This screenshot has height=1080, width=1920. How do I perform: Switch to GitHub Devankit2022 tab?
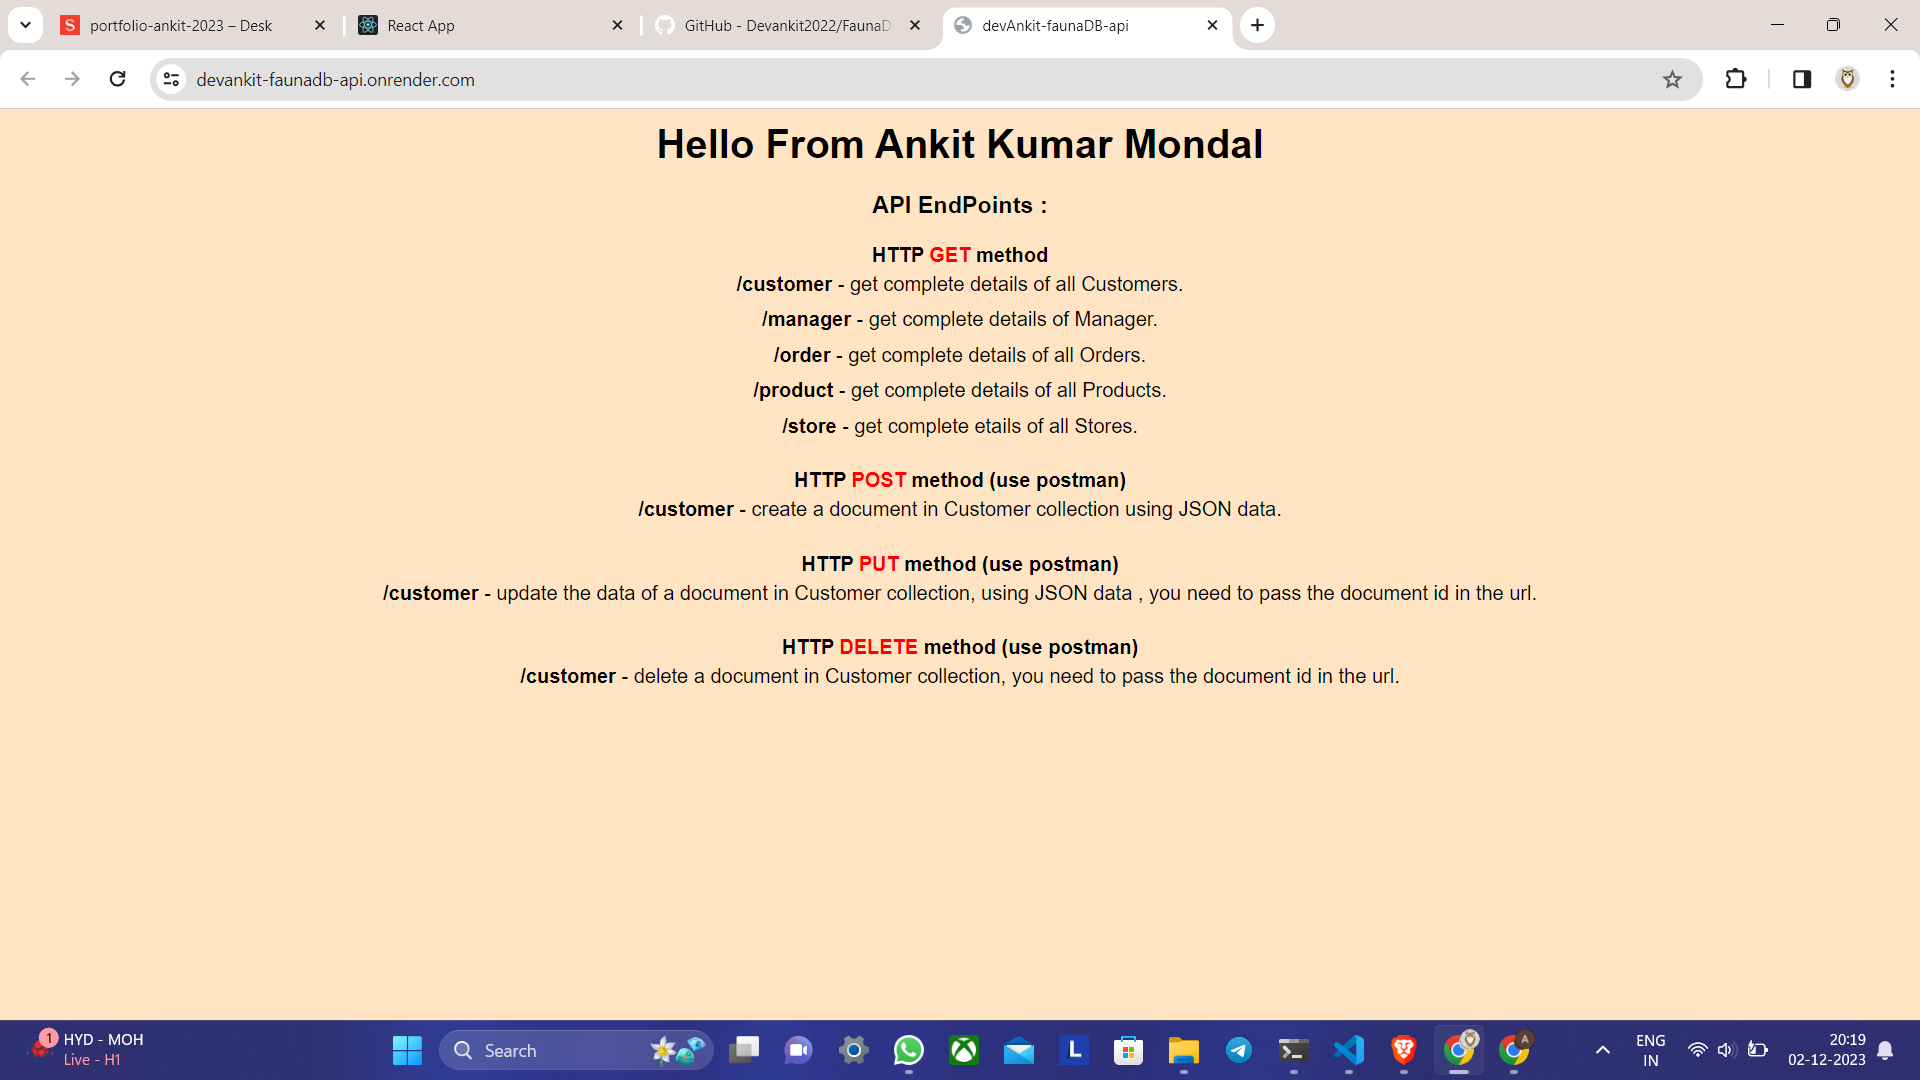[x=786, y=25]
